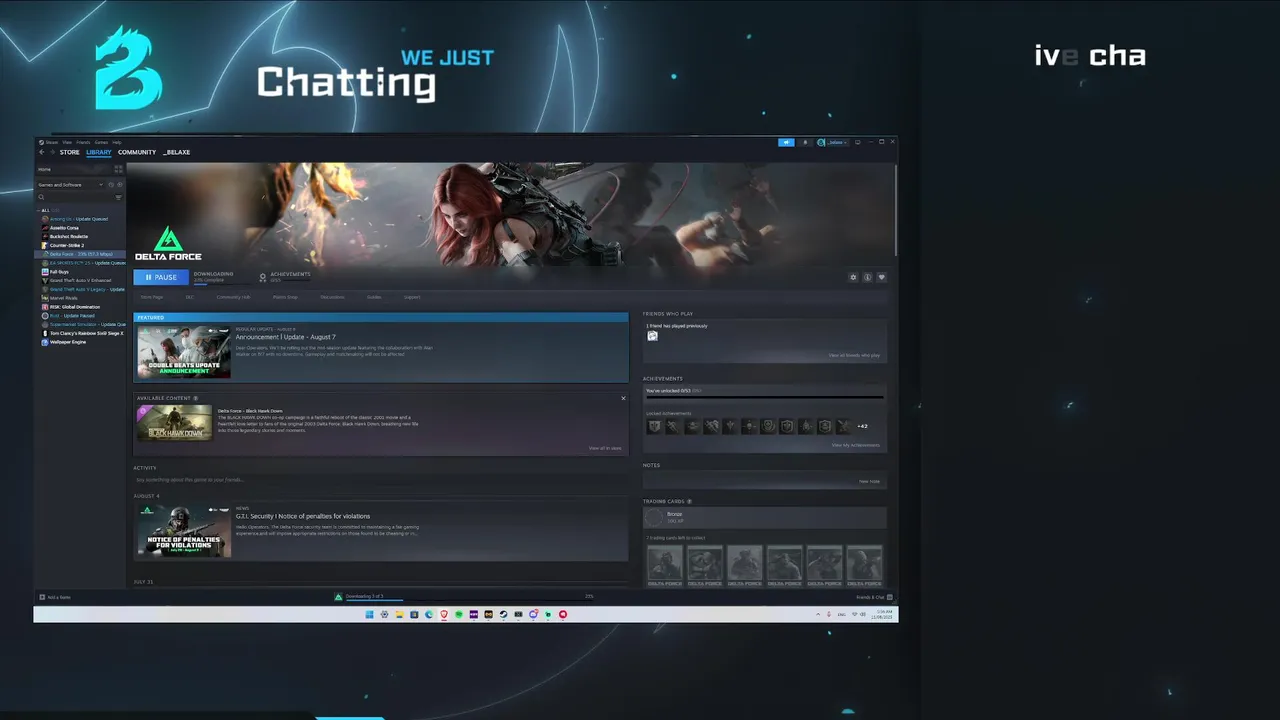This screenshot has height=720, width=1280.
Task: Select Buckshot Roulette in the library list
Action: 80,237
